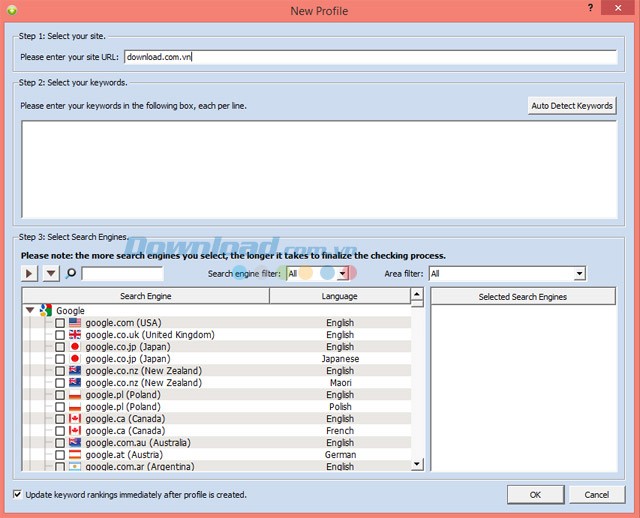The height and width of the screenshot is (518, 640).
Task: Click the USA flag icon for google.com
Action: point(75,323)
